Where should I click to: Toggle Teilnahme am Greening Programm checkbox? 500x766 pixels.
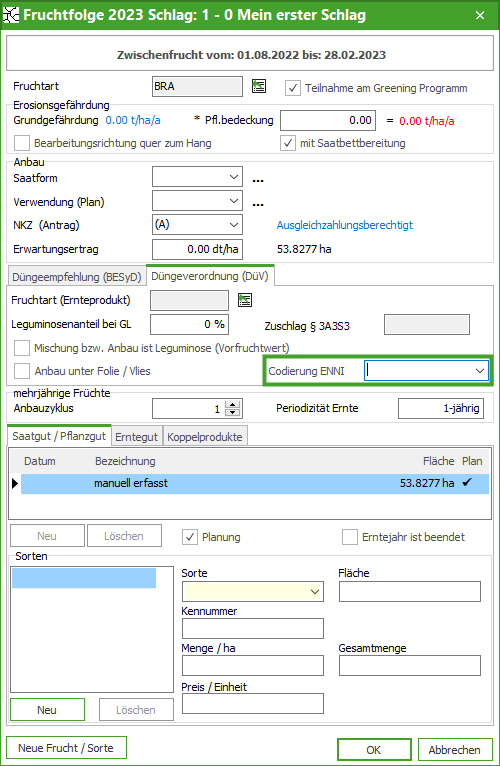292,88
